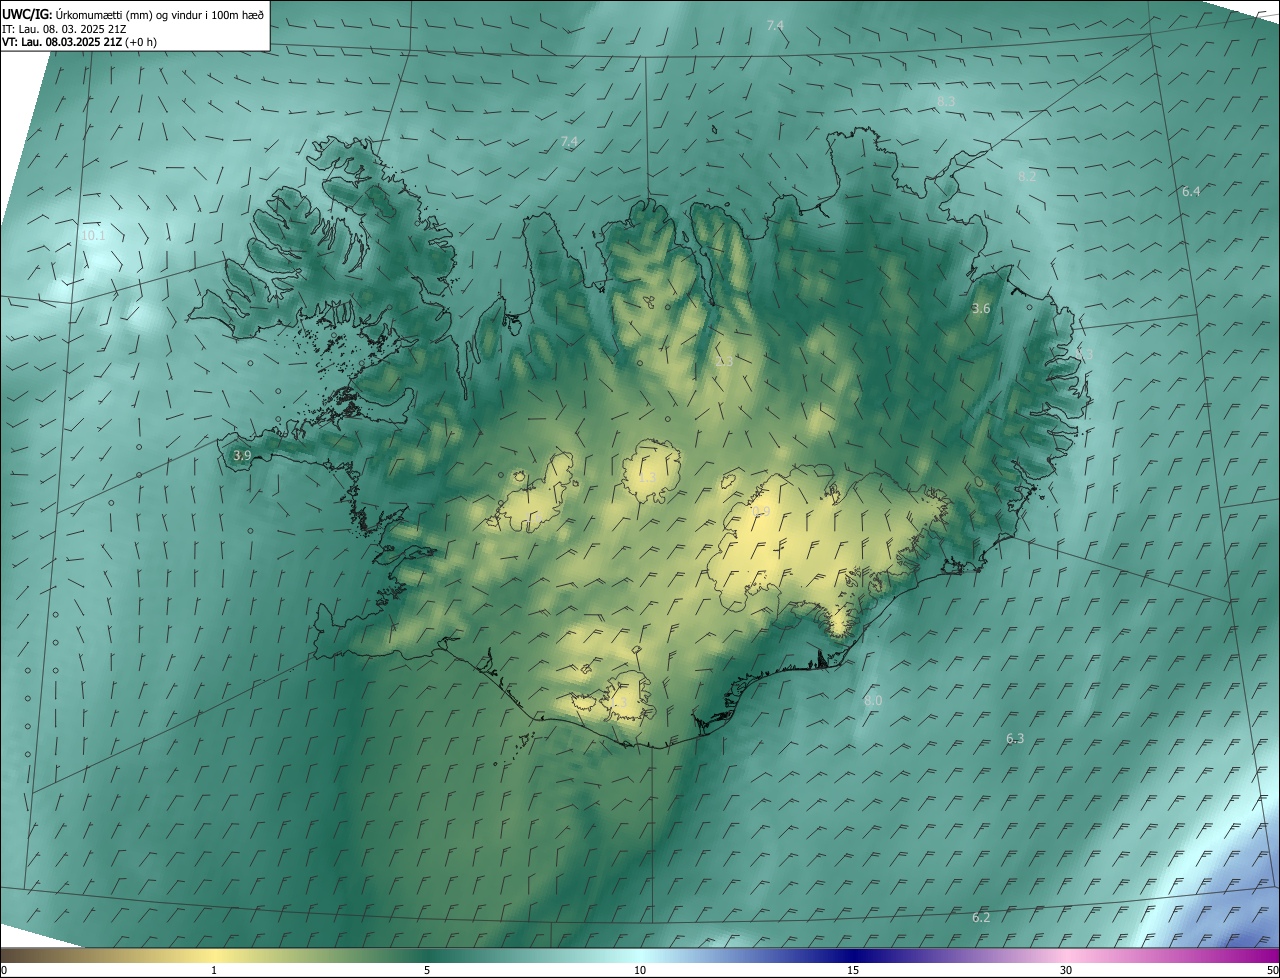Viewport: 1280px width, 978px height.
Task: Click the colorbar tick label 50
Action: 1272,970
